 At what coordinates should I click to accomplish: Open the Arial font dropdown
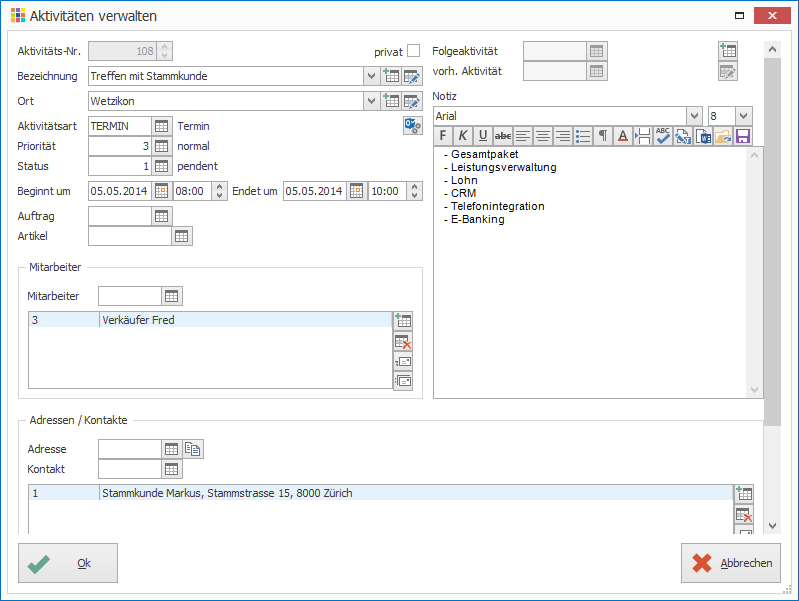(694, 116)
